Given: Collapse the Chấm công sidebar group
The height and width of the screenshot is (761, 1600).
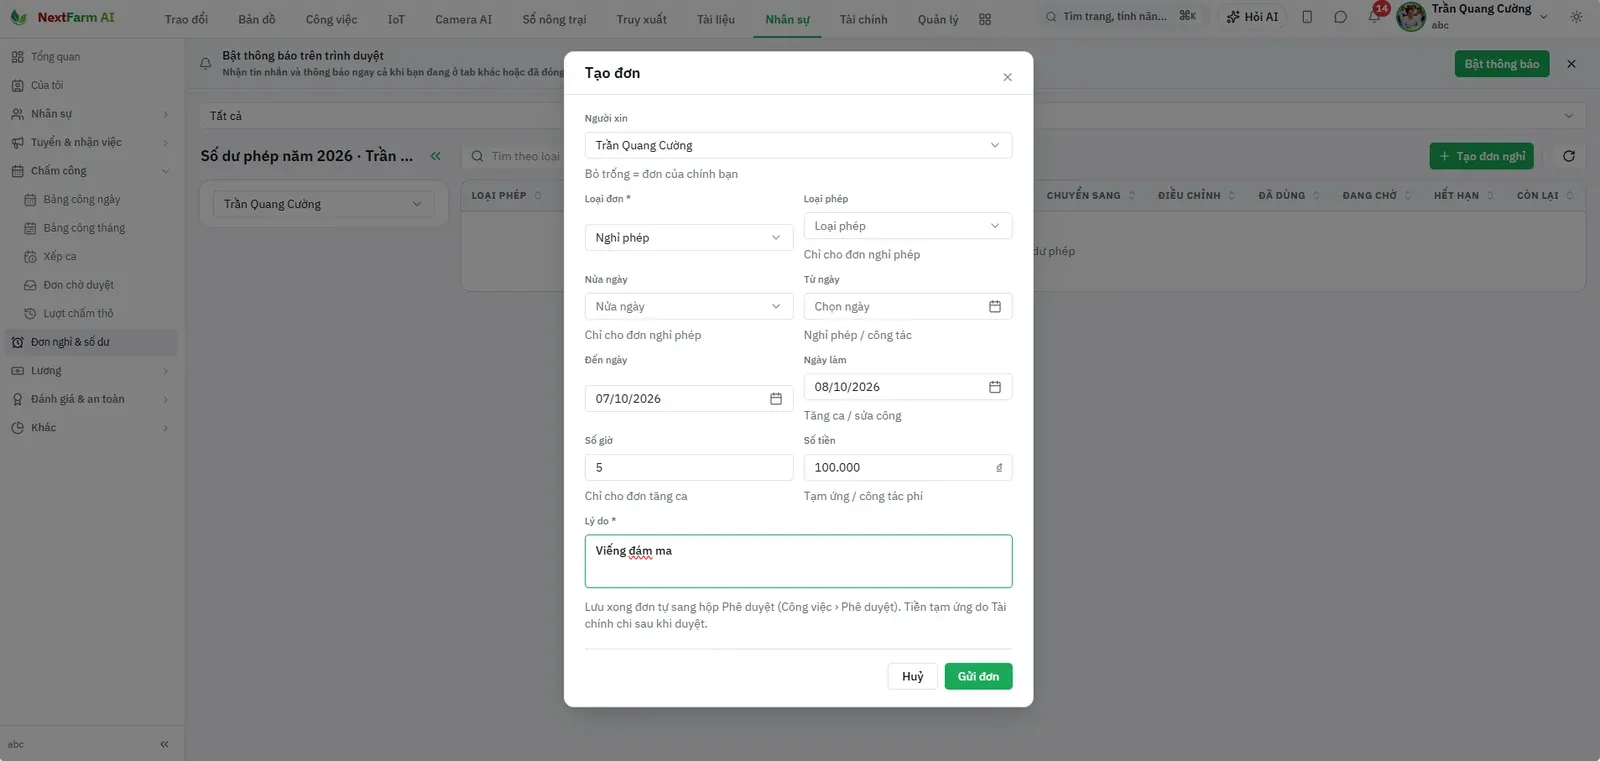Looking at the screenshot, I should click(x=90, y=171).
